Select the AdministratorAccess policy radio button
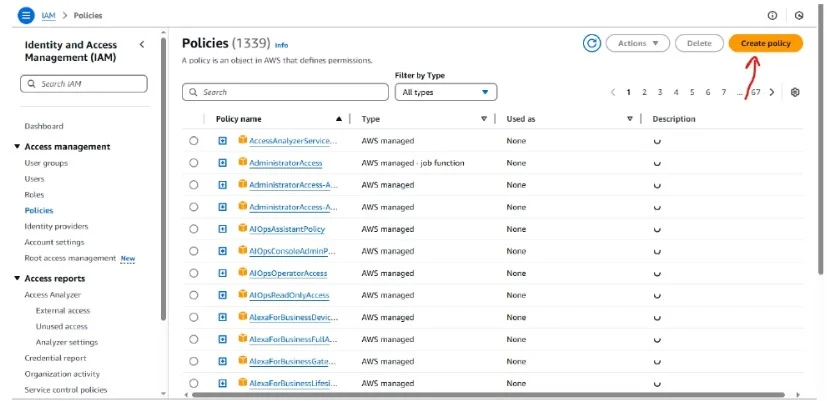 point(193,163)
